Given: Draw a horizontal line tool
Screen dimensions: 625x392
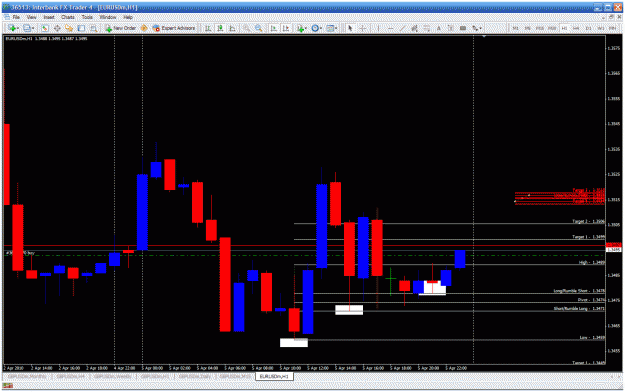Looking at the screenshot, I should click(x=391, y=28).
